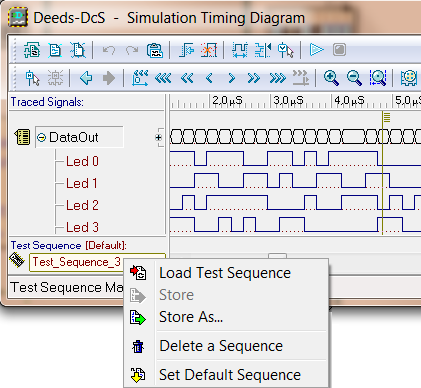Click the triple left chevron fast rewind icon

pos(163,78)
